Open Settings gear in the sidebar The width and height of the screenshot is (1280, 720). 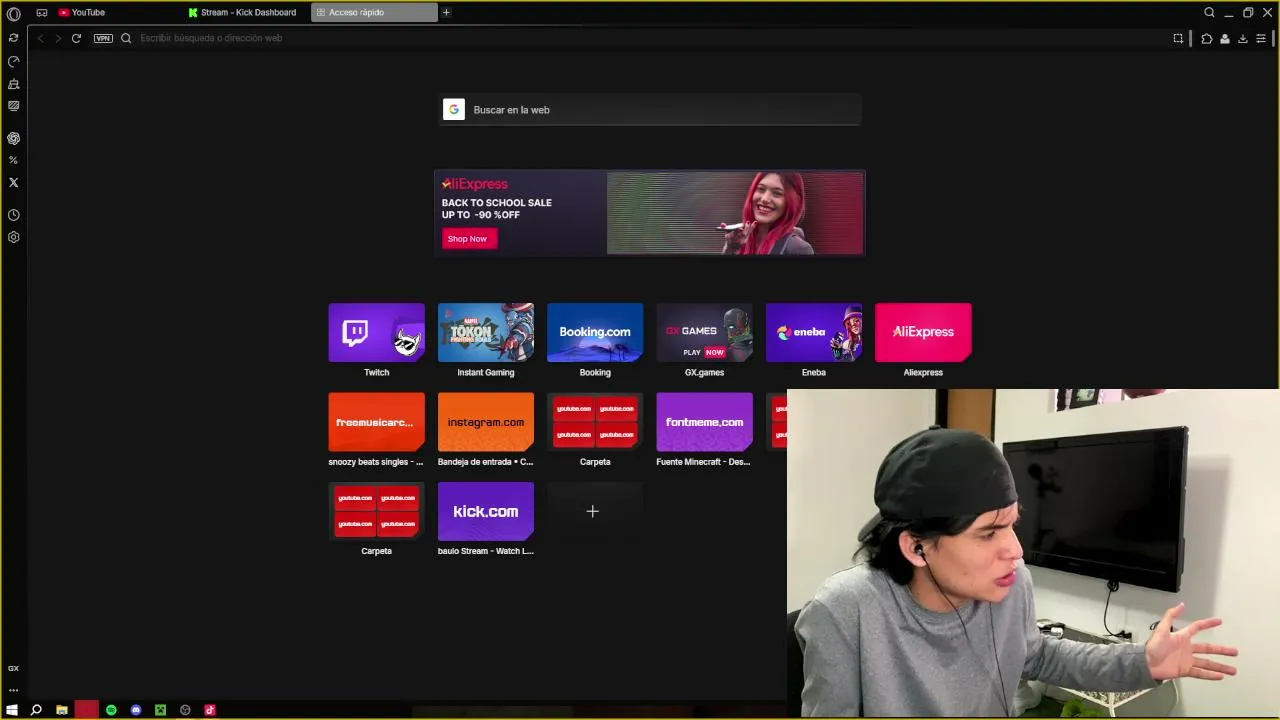pyautogui.click(x=13, y=238)
